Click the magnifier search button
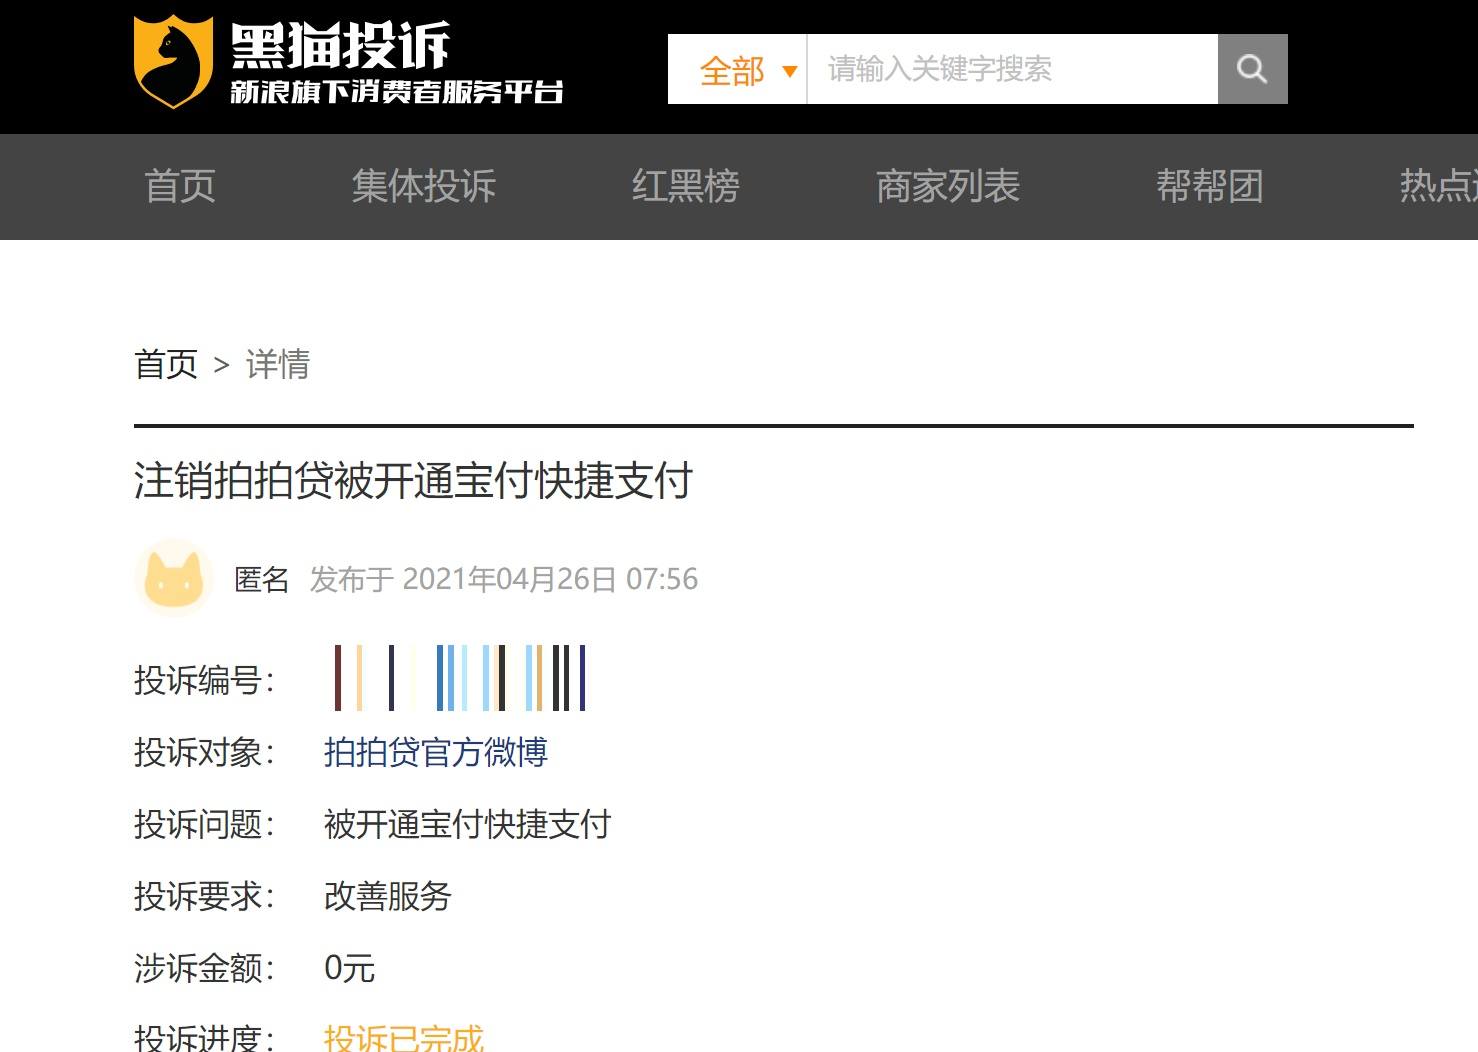Image resolution: width=1478 pixels, height=1052 pixels. pyautogui.click(x=1252, y=69)
